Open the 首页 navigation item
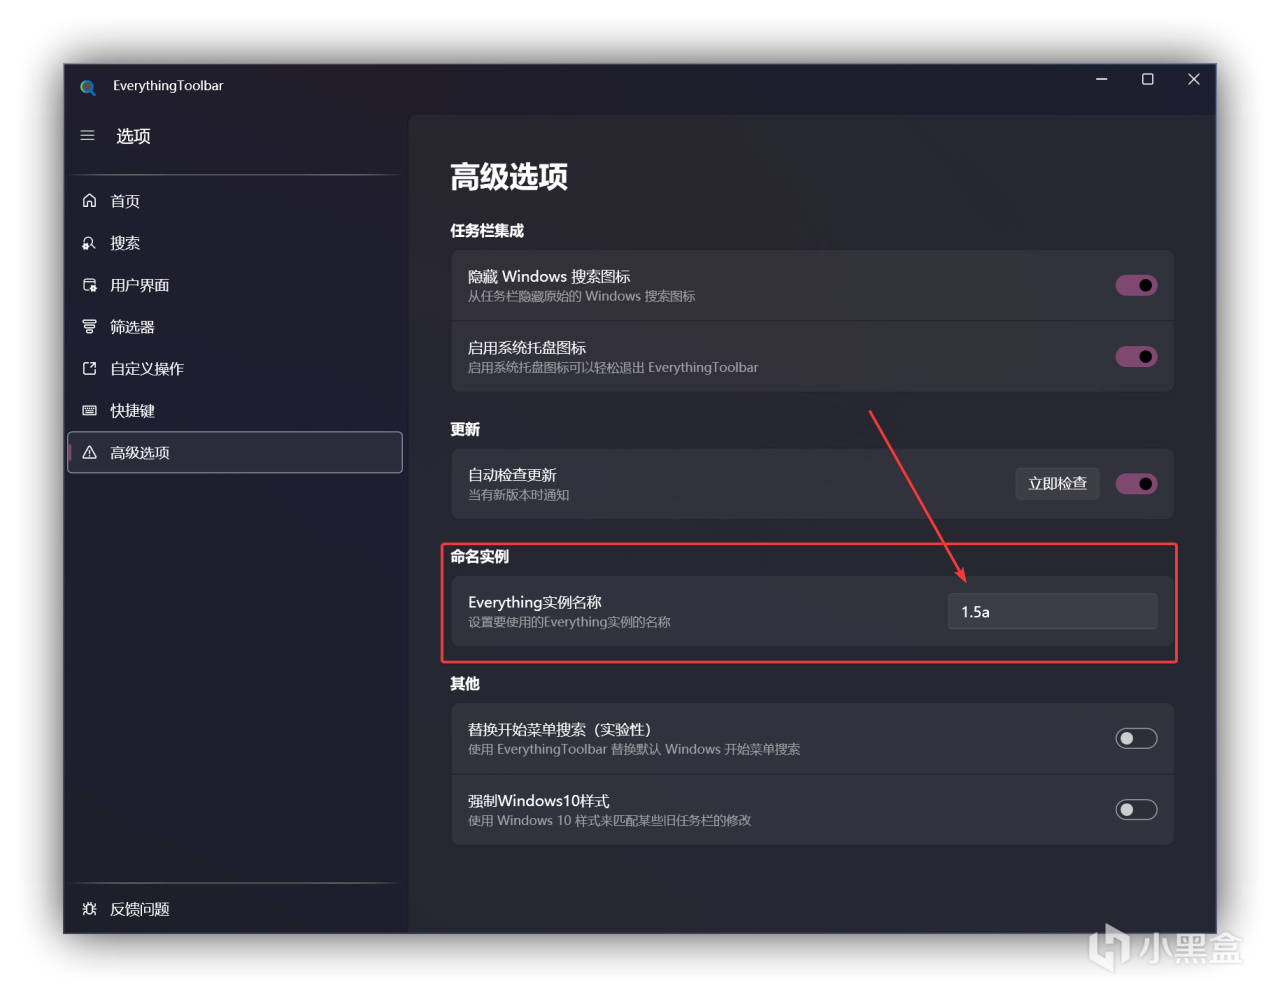The image size is (1280, 997). coord(235,201)
